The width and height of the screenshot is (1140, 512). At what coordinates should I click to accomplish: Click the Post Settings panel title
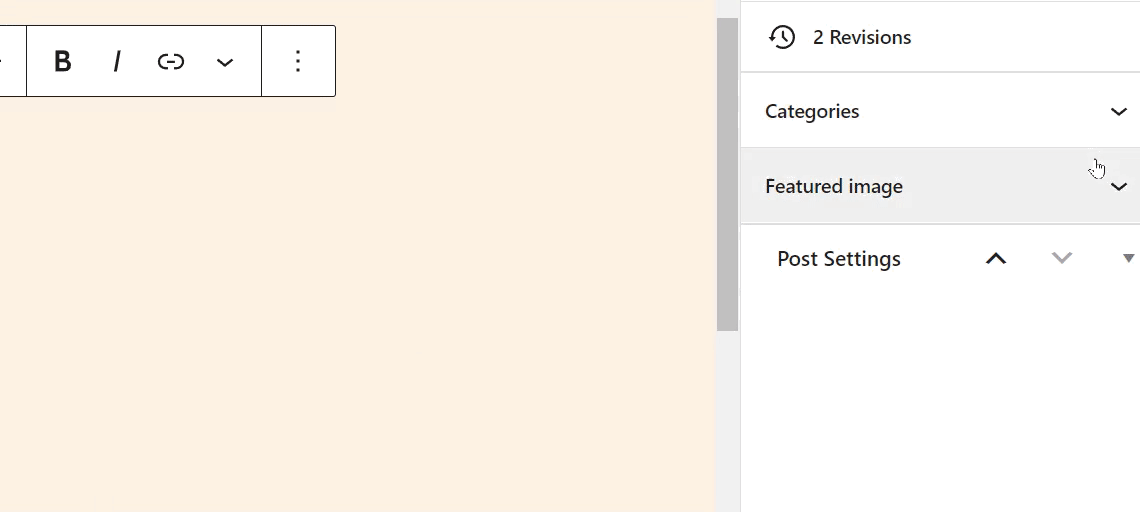tap(839, 259)
